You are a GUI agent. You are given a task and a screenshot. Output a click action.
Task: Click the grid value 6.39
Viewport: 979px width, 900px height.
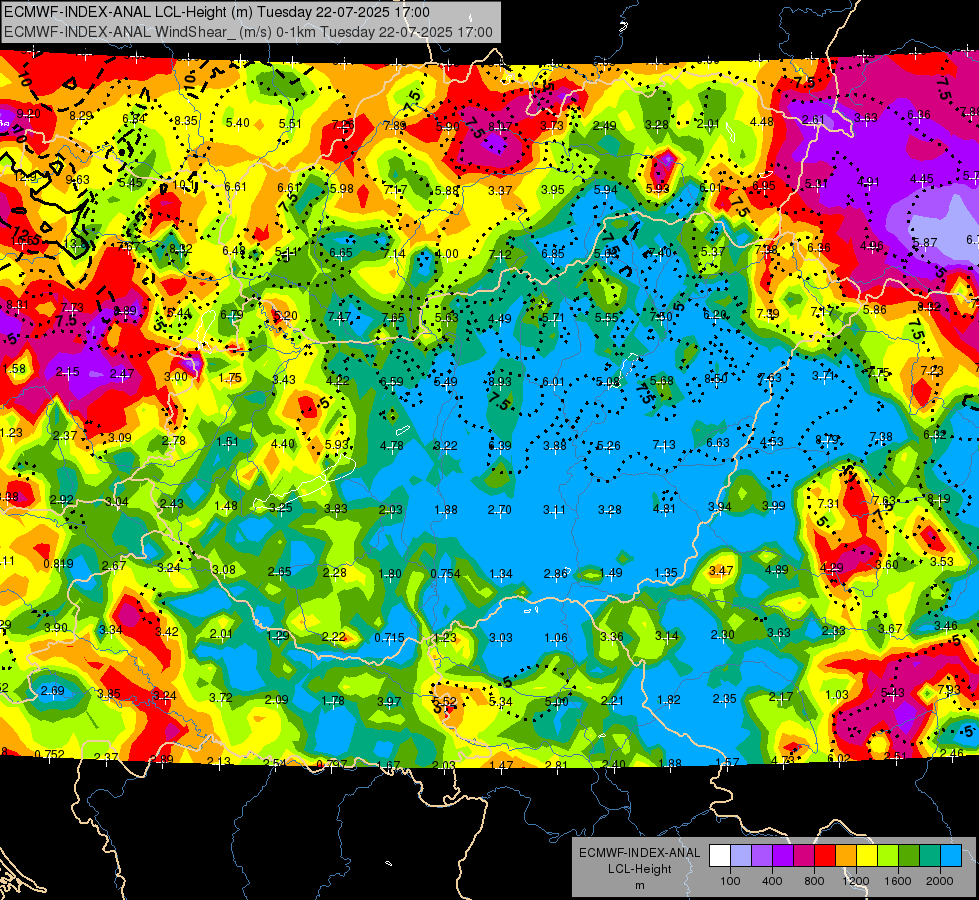coord(499,446)
